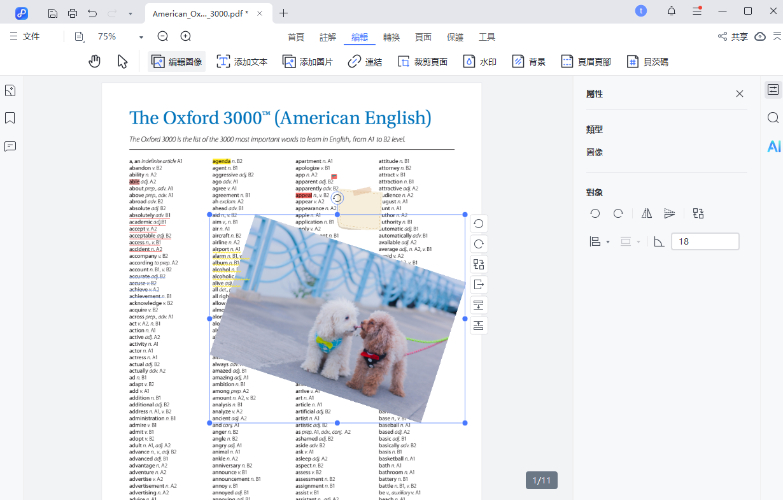Click the cloud upload icon
783x500 pixels.
click(760, 36)
